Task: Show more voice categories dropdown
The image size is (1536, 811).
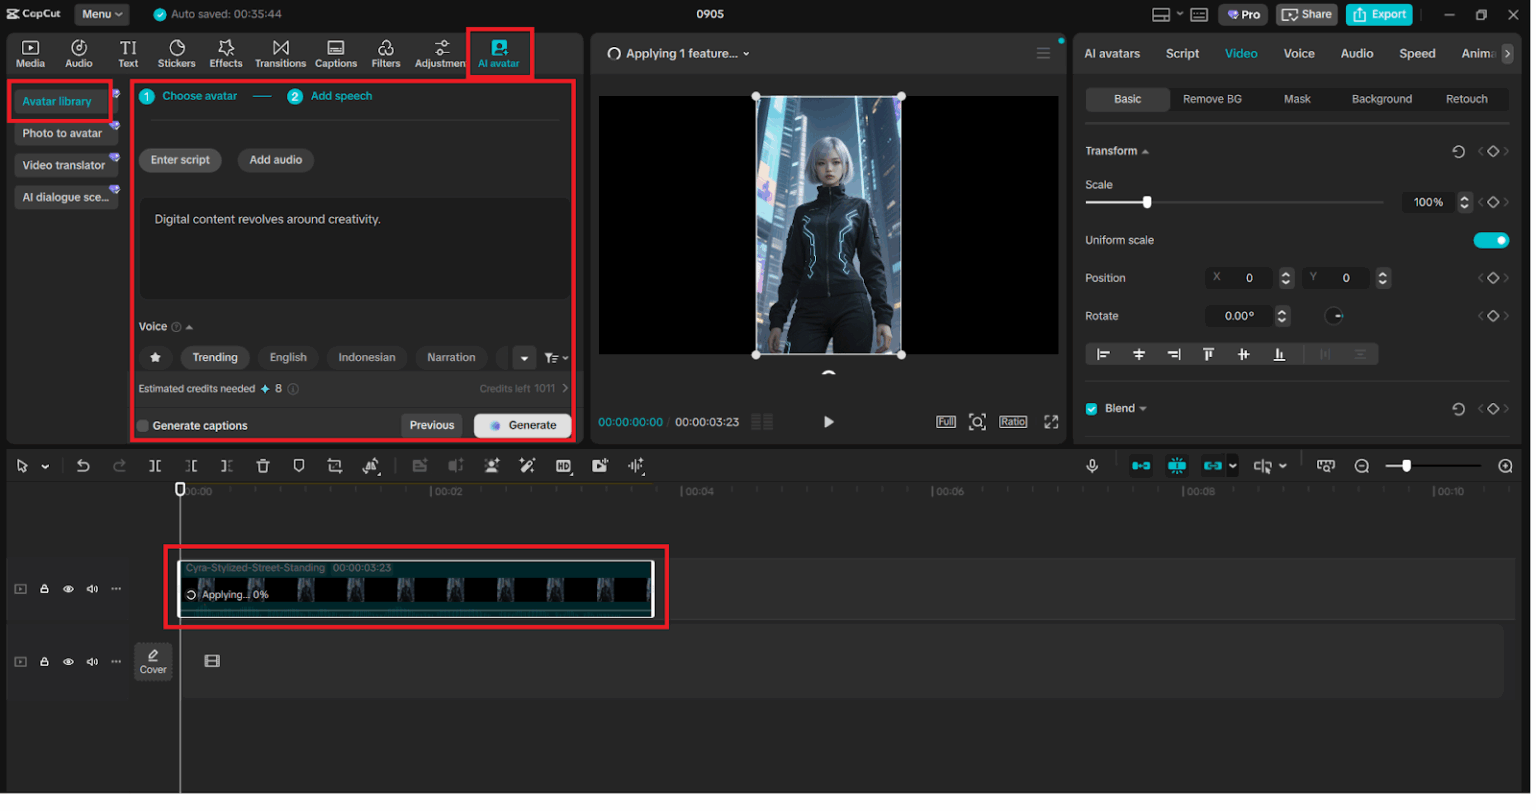Action: pyautogui.click(x=526, y=359)
